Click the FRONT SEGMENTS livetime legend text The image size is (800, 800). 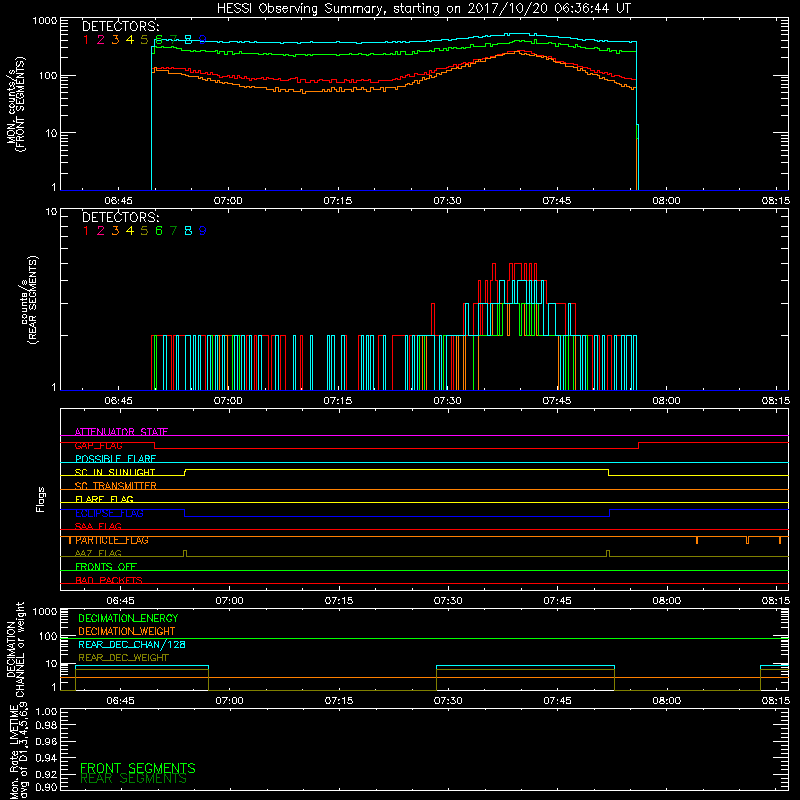[138, 768]
